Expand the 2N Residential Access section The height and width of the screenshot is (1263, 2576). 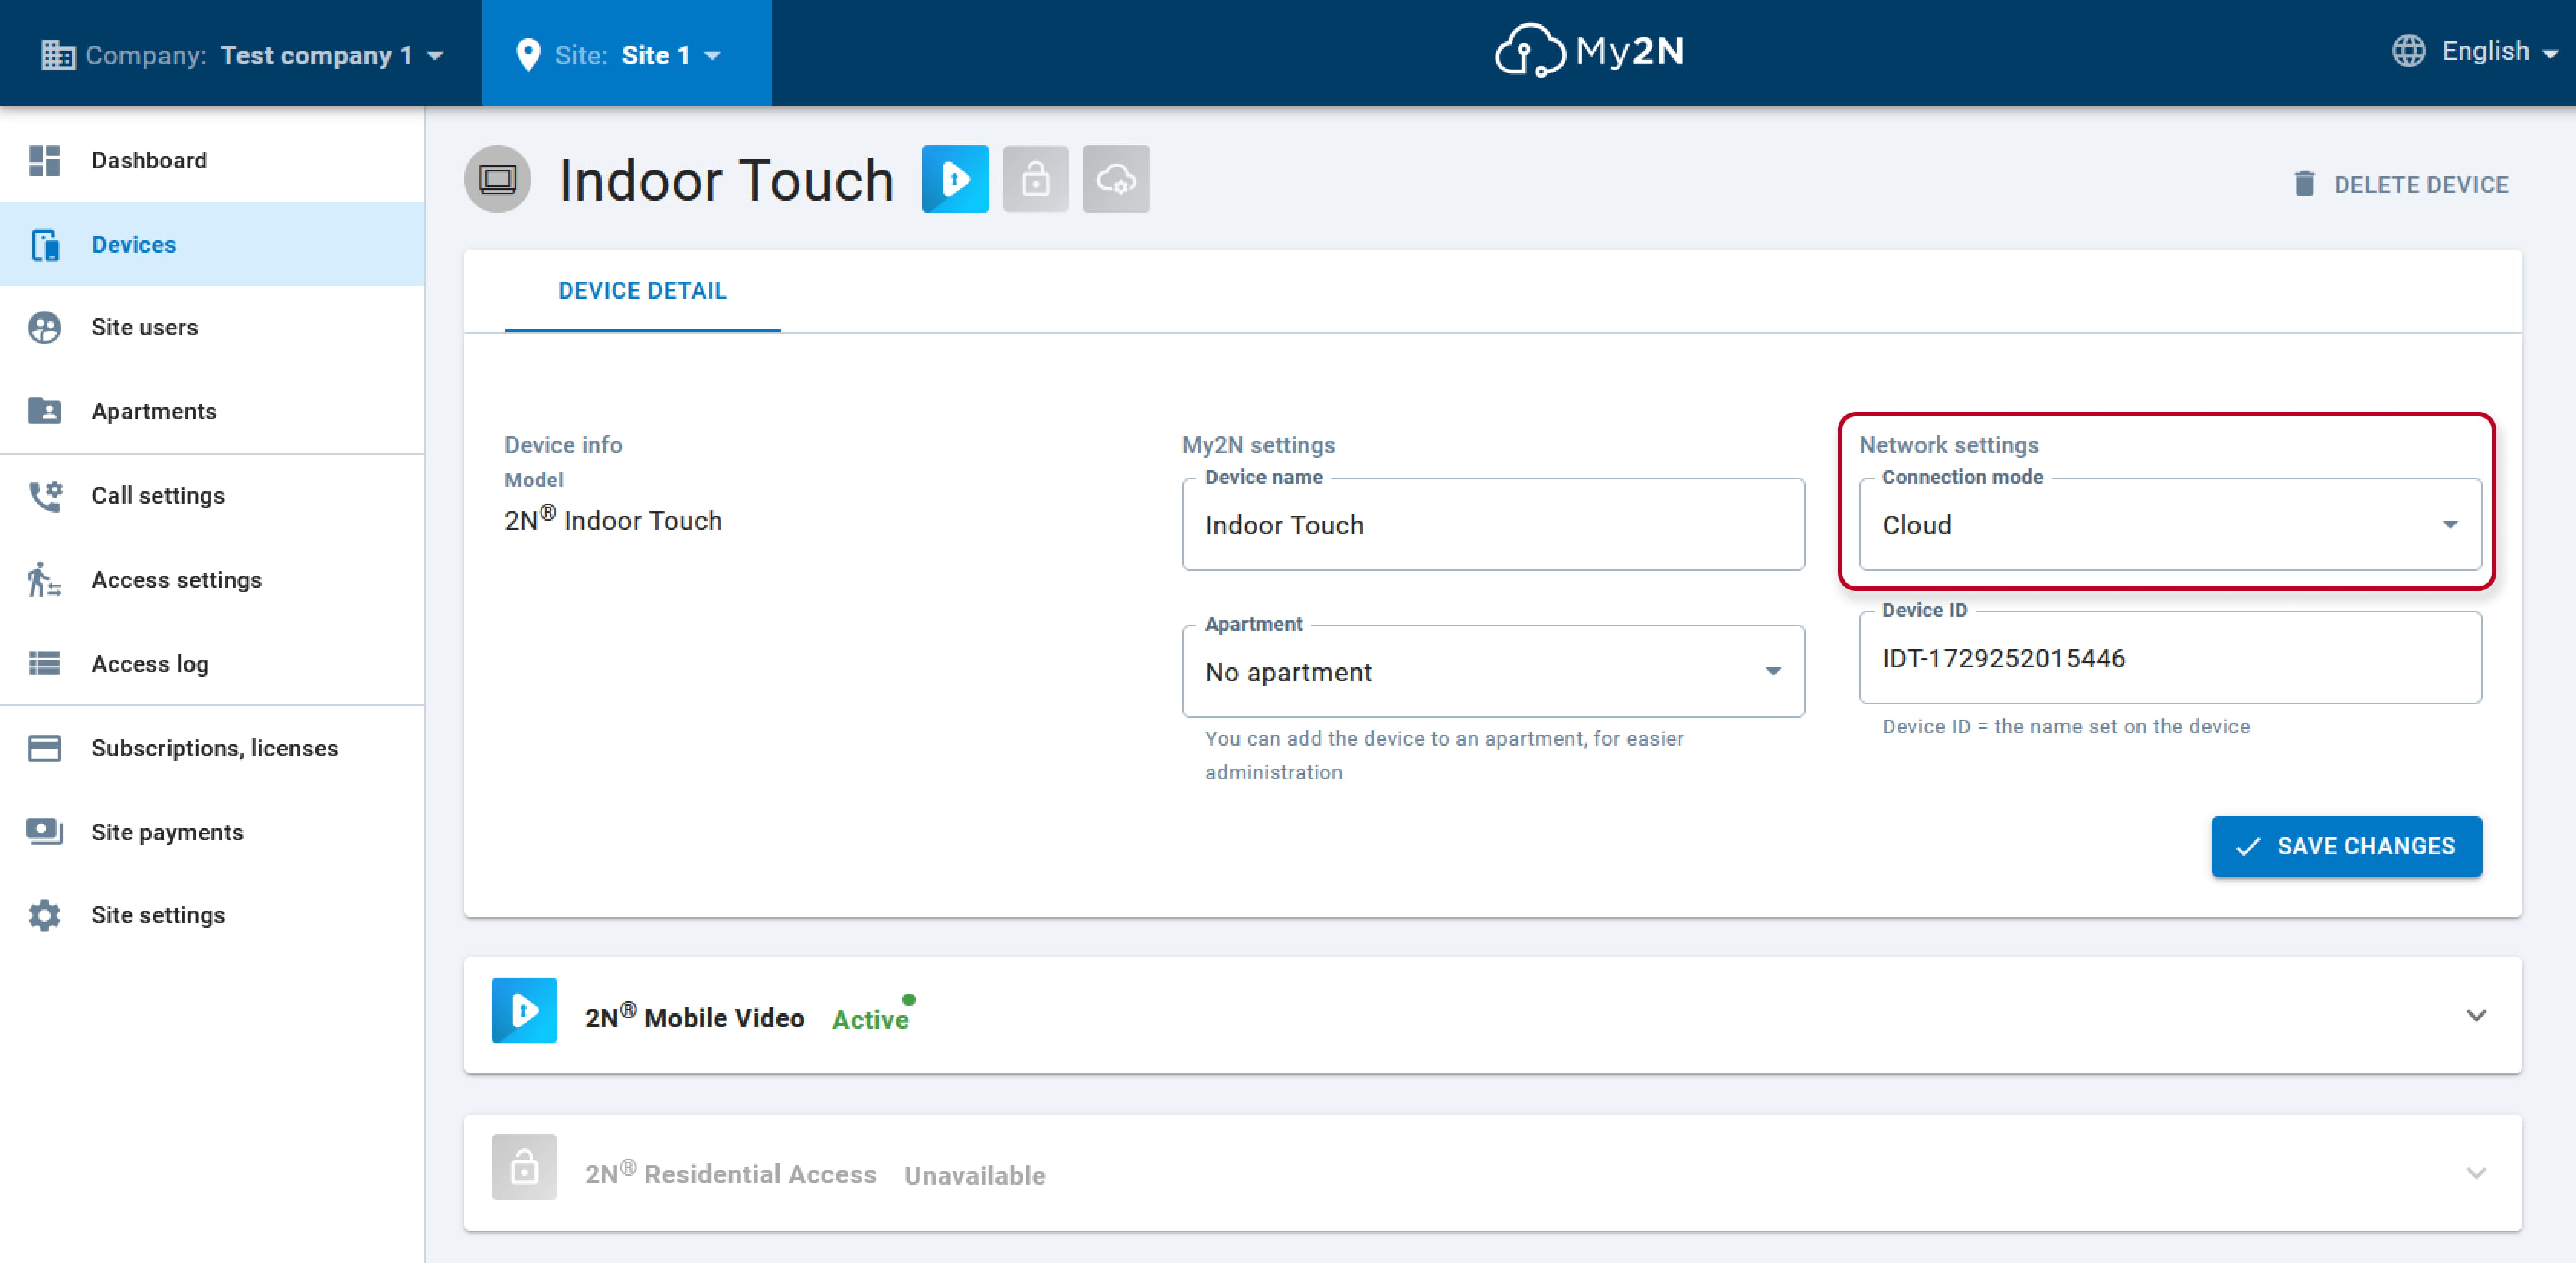(2476, 1172)
